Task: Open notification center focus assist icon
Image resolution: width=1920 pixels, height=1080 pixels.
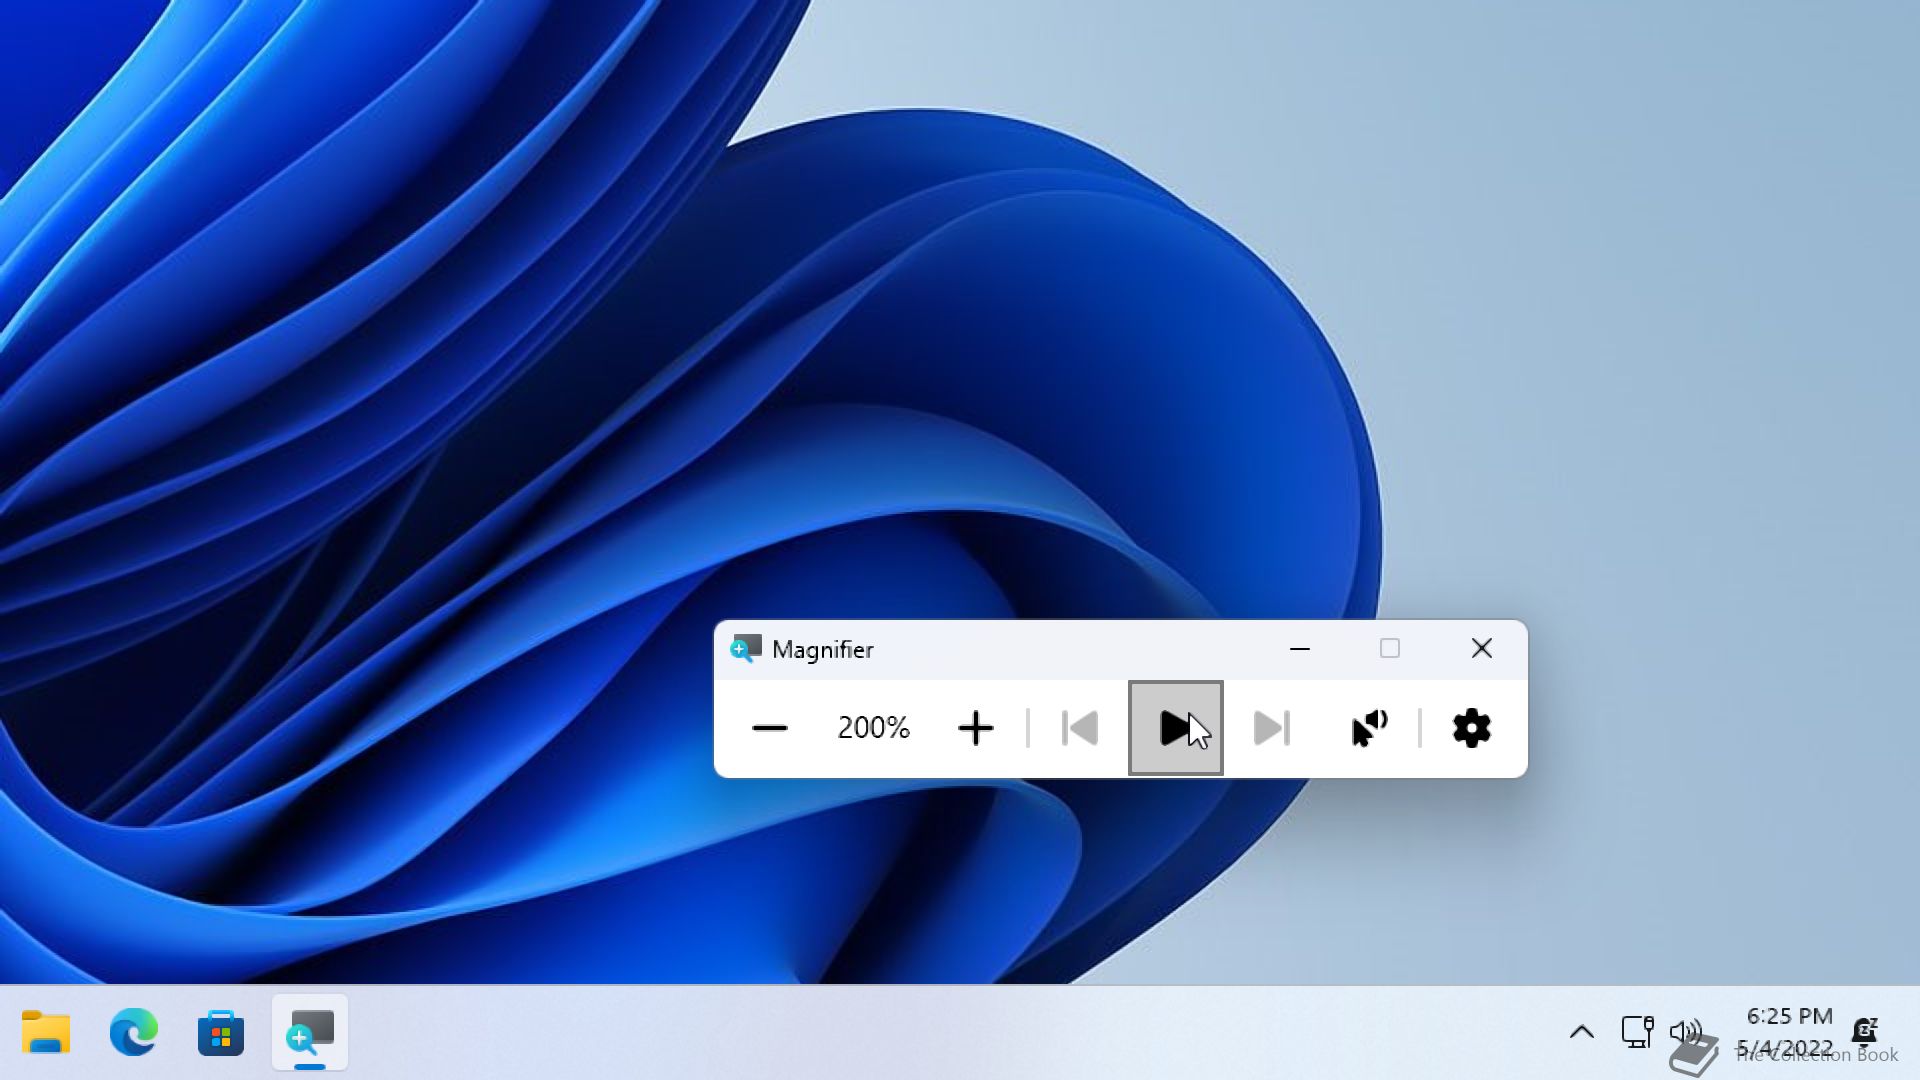Action: (1864, 1030)
